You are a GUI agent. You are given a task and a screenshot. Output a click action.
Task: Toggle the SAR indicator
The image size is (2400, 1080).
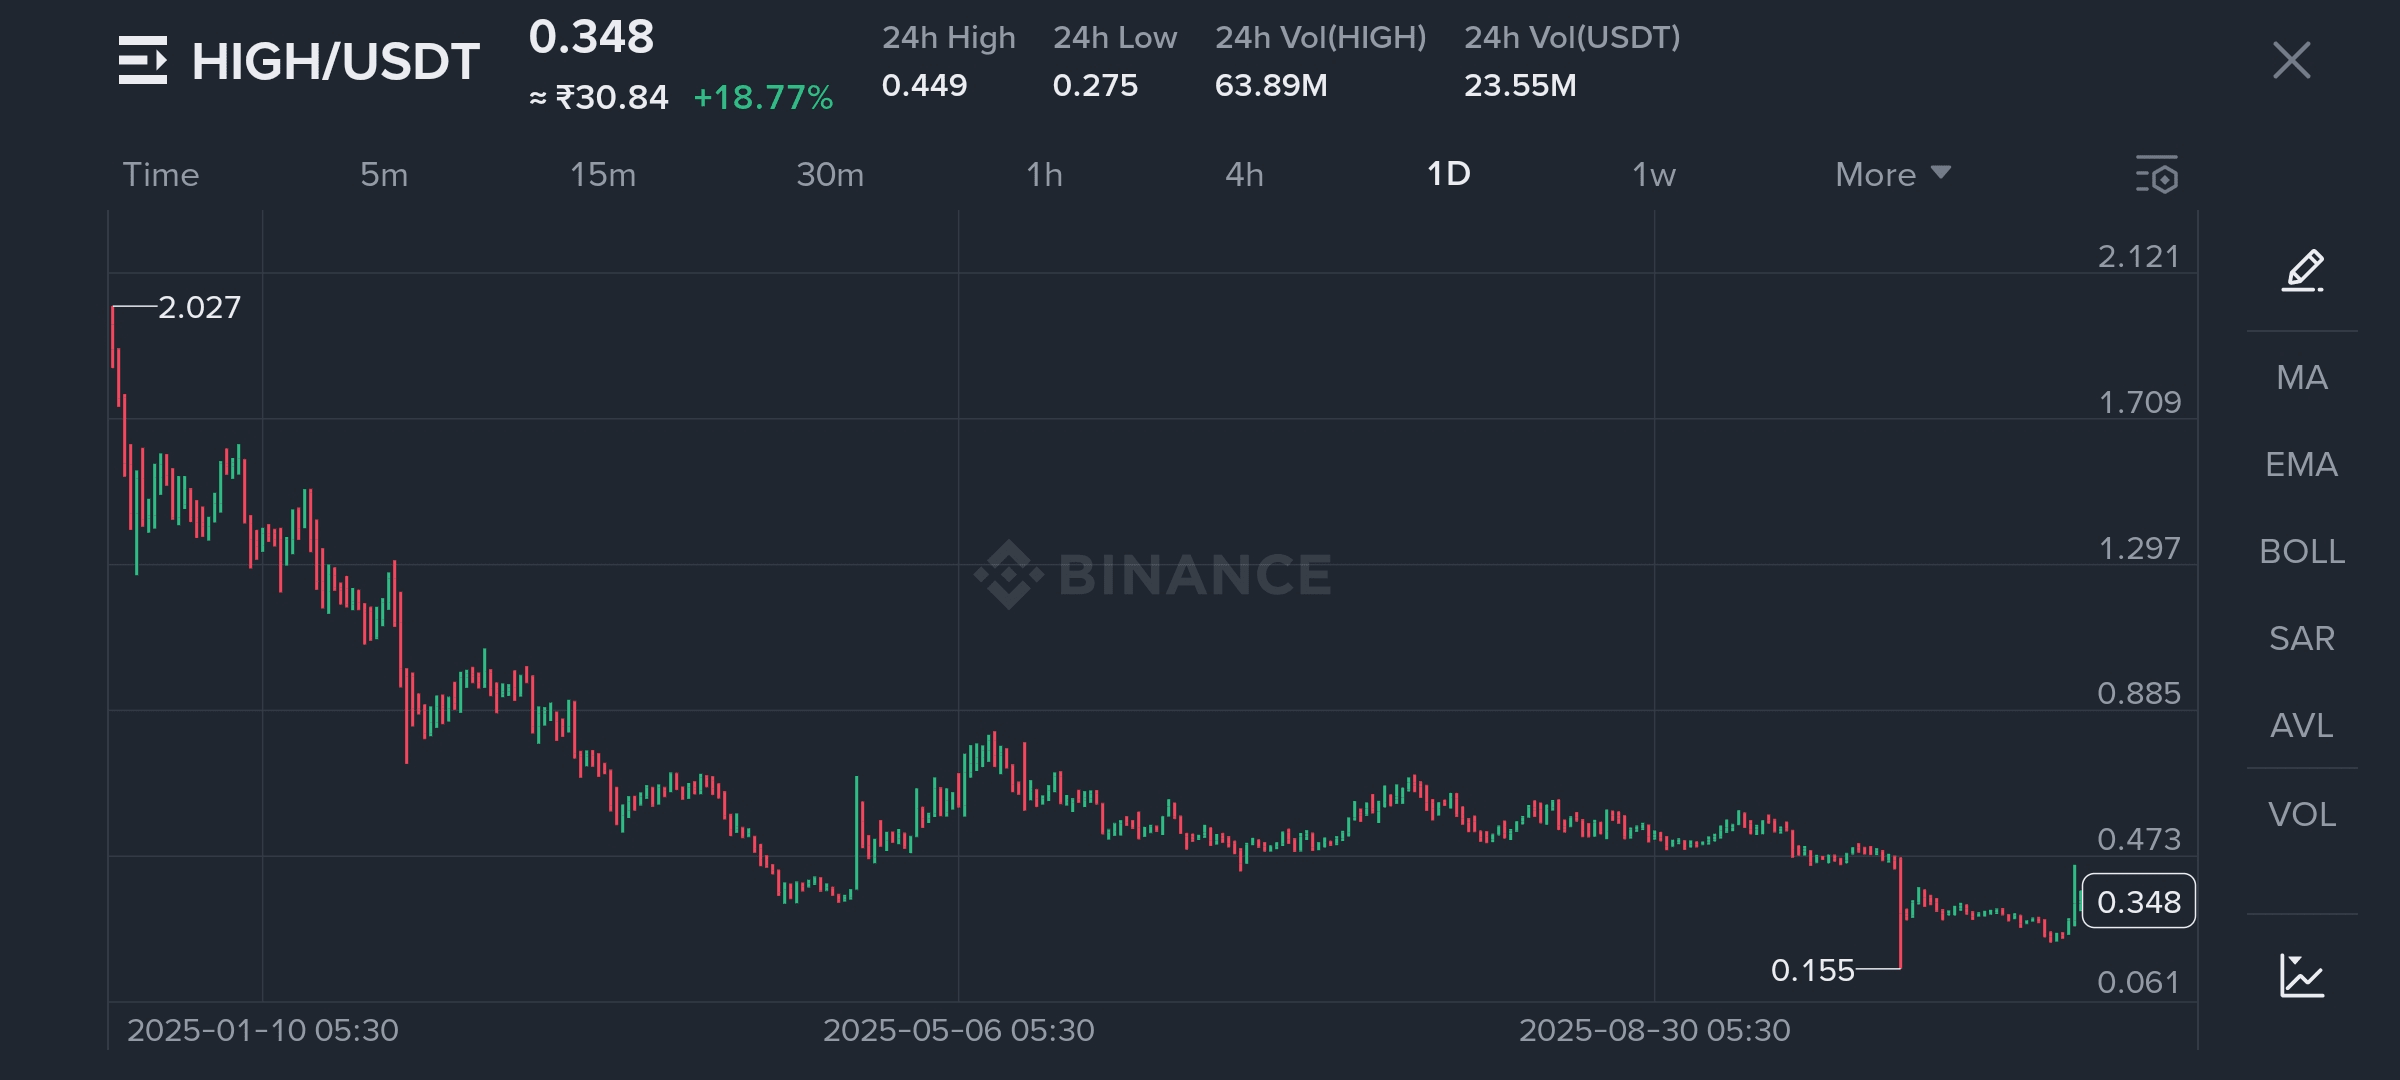(2301, 639)
